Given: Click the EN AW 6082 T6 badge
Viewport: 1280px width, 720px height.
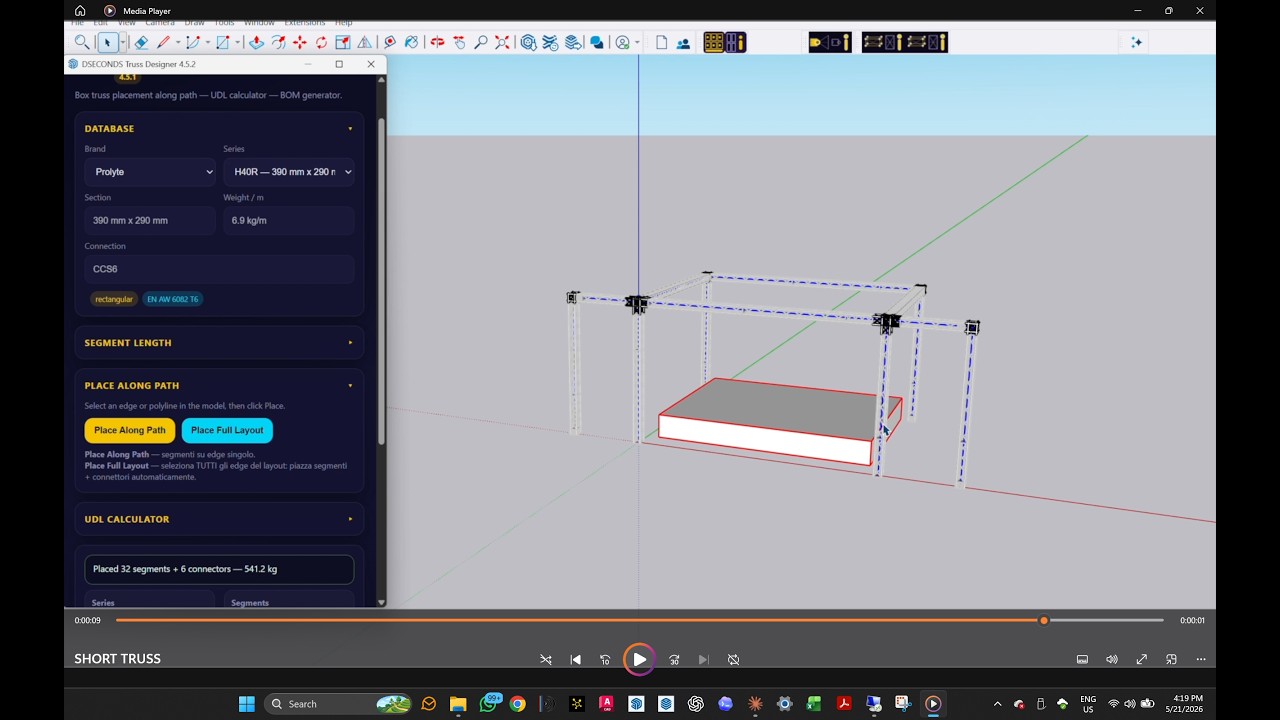Looking at the screenshot, I should [172, 299].
